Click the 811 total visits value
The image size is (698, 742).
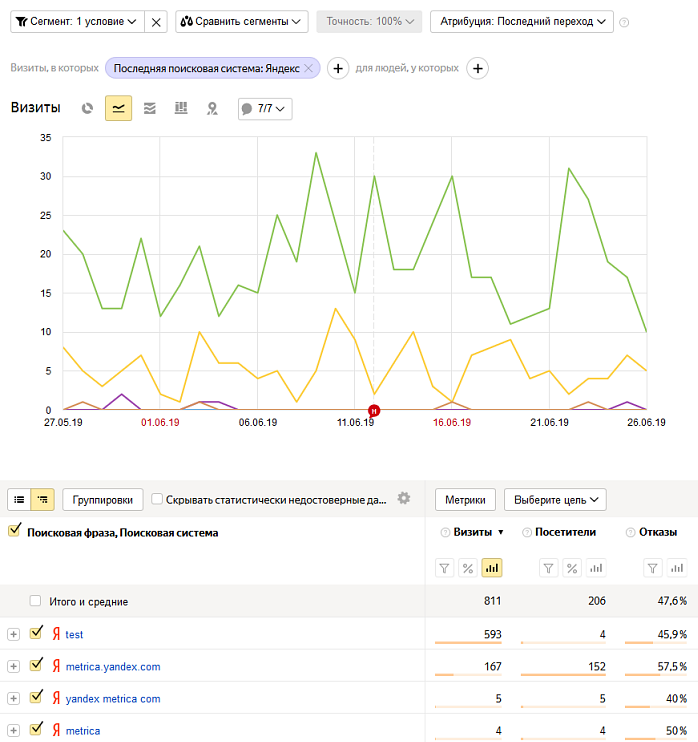pos(493,601)
